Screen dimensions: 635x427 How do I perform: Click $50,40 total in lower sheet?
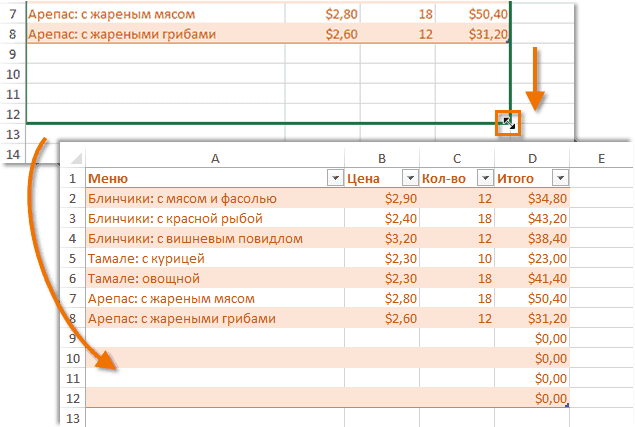tap(532, 299)
